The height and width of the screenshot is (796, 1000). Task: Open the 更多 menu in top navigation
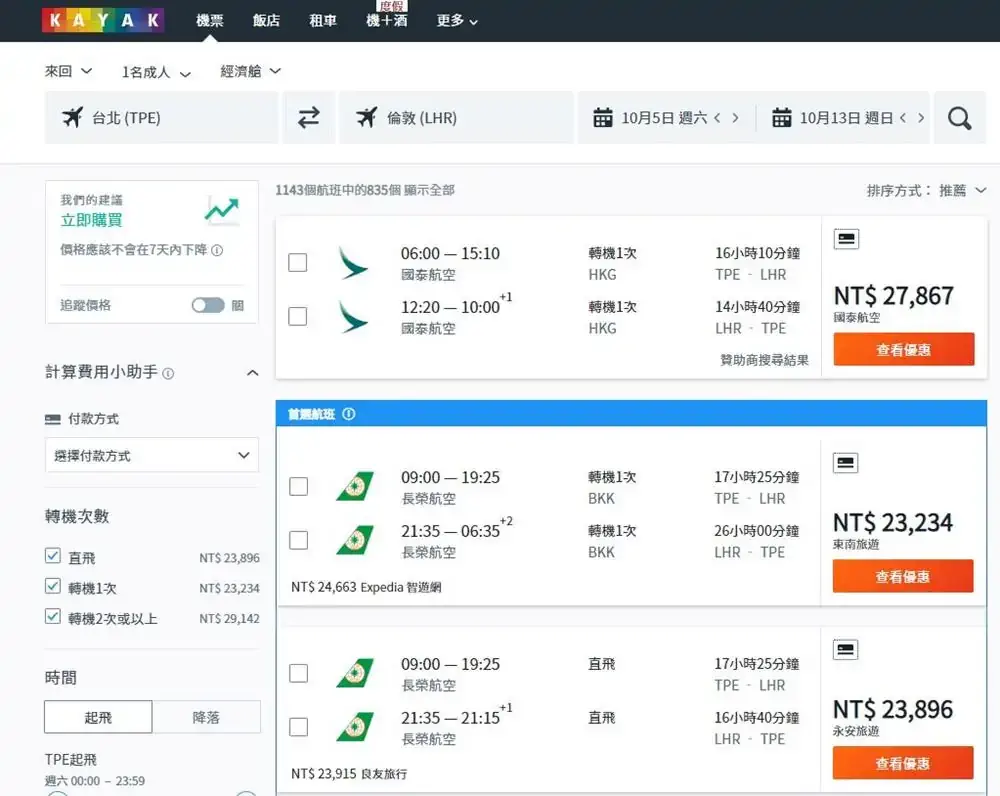click(x=457, y=20)
